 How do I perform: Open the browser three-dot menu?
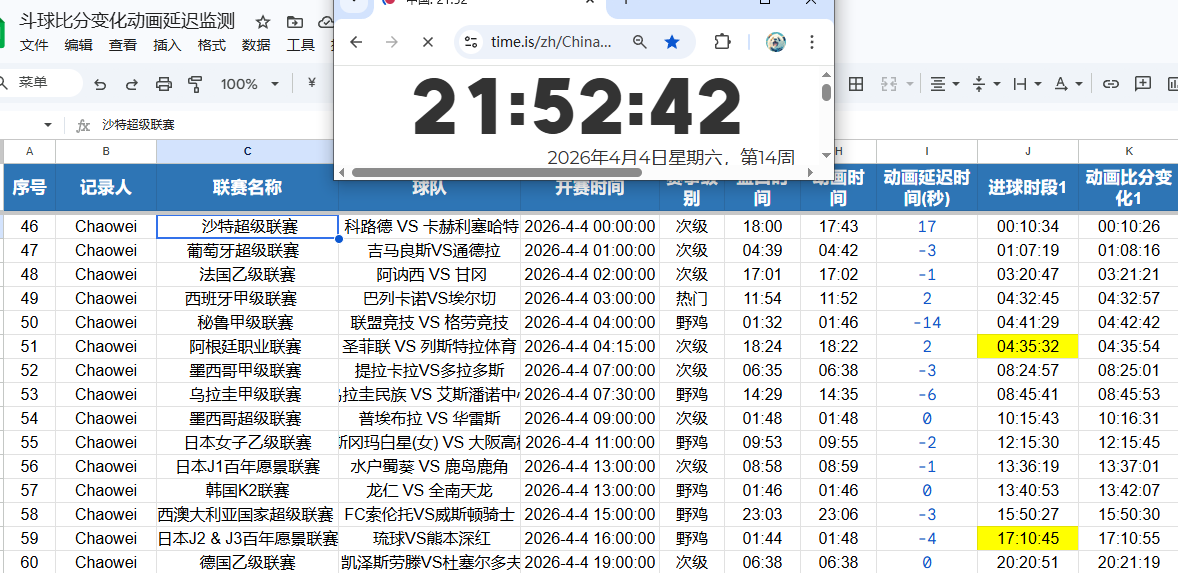[811, 42]
